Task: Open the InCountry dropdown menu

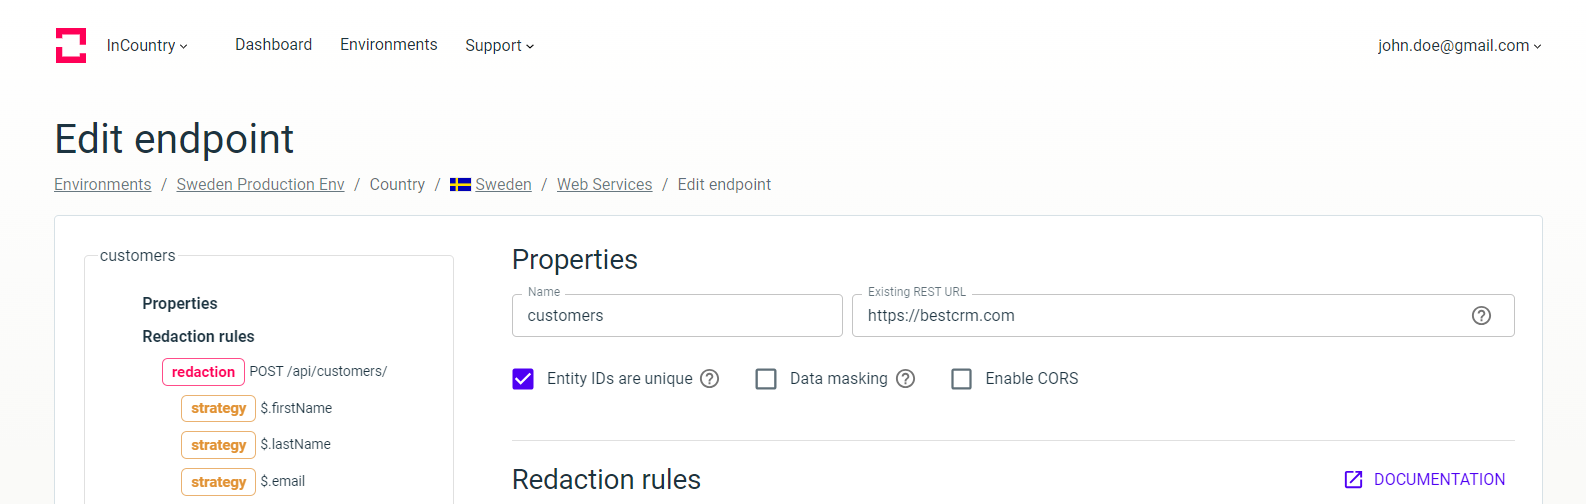Action: coord(147,46)
